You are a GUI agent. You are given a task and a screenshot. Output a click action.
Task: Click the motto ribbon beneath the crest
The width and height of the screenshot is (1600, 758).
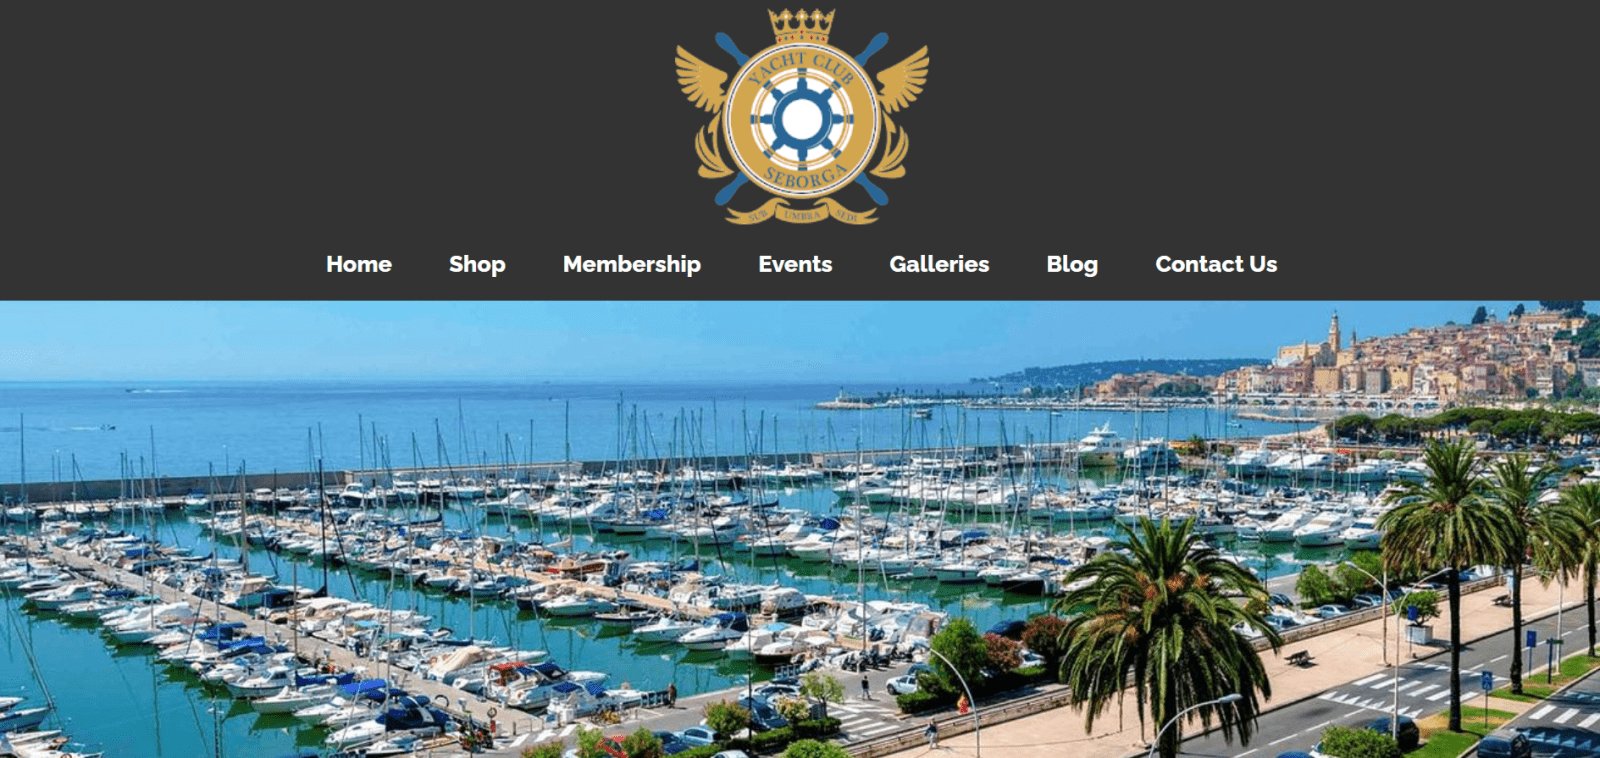[803, 214]
